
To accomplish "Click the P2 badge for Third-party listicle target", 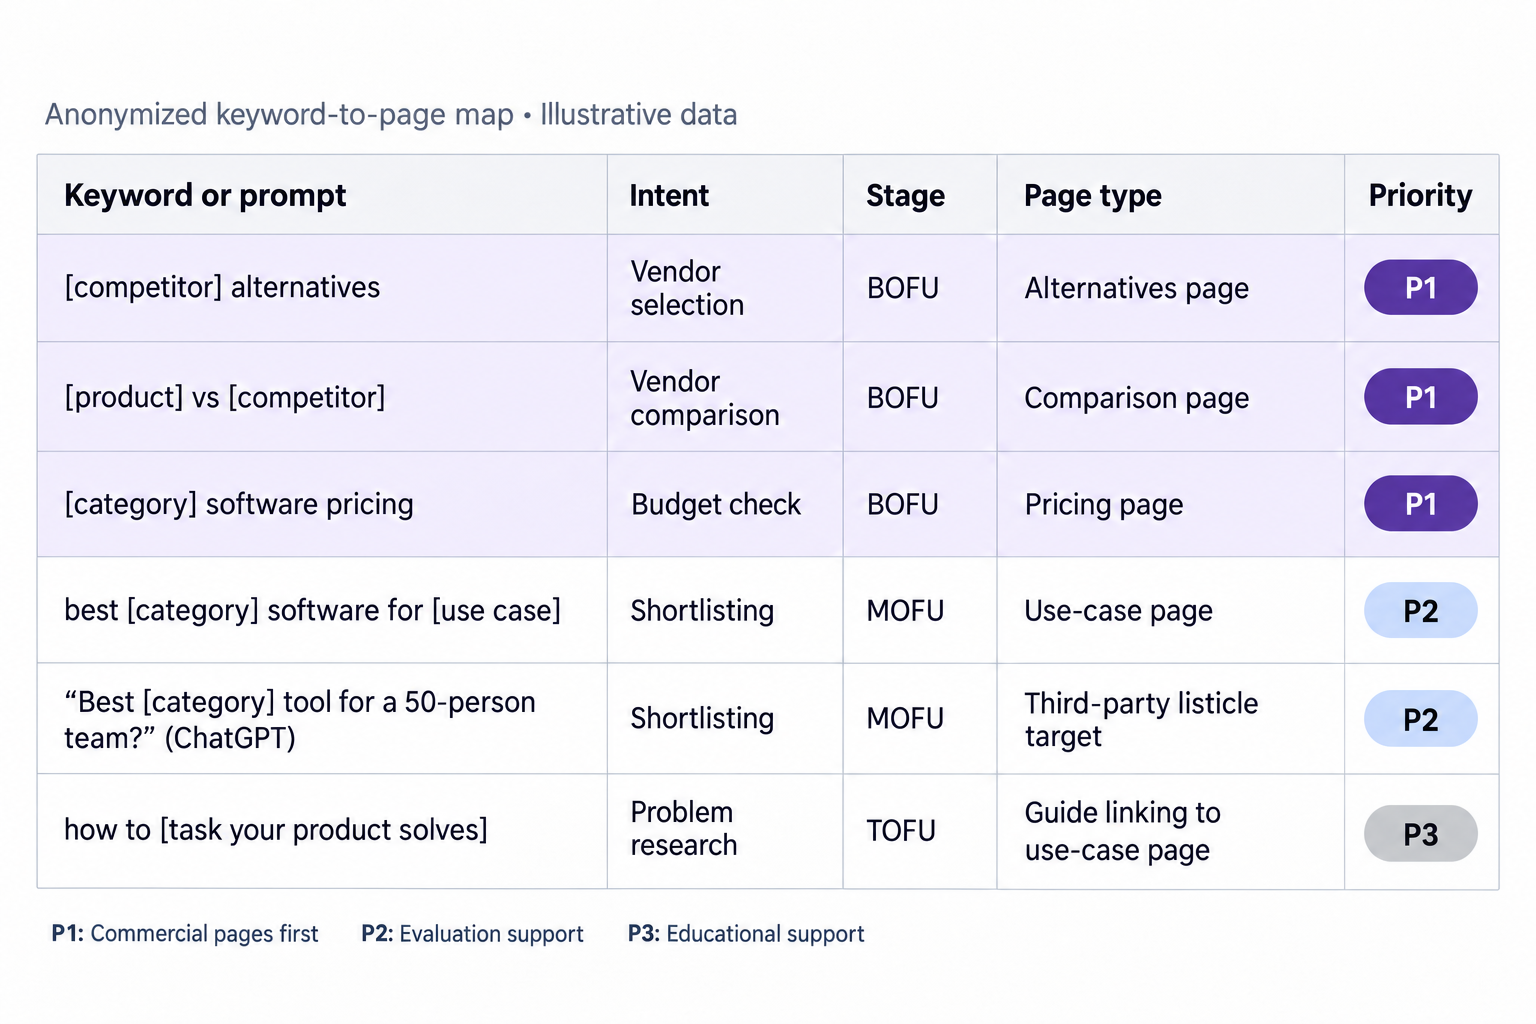I will point(1420,719).
